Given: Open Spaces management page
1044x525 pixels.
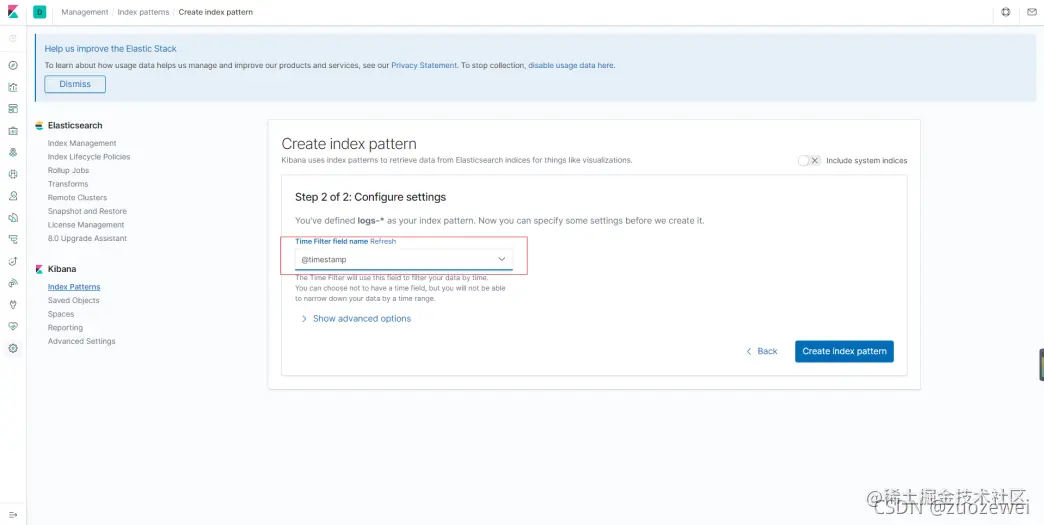Looking at the screenshot, I should [x=61, y=314].
